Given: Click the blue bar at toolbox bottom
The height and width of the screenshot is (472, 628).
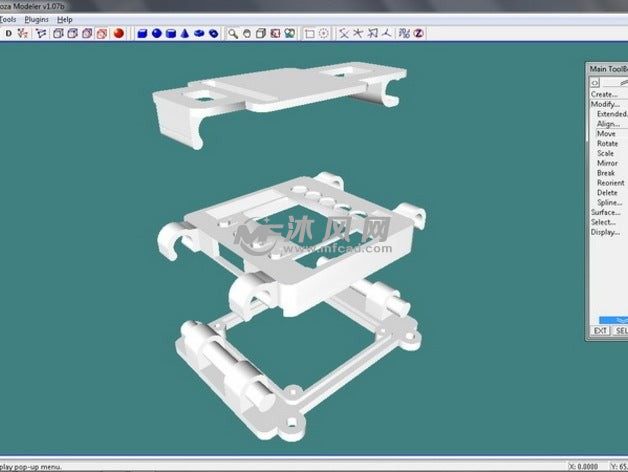Looking at the screenshot, I should click(612, 319).
